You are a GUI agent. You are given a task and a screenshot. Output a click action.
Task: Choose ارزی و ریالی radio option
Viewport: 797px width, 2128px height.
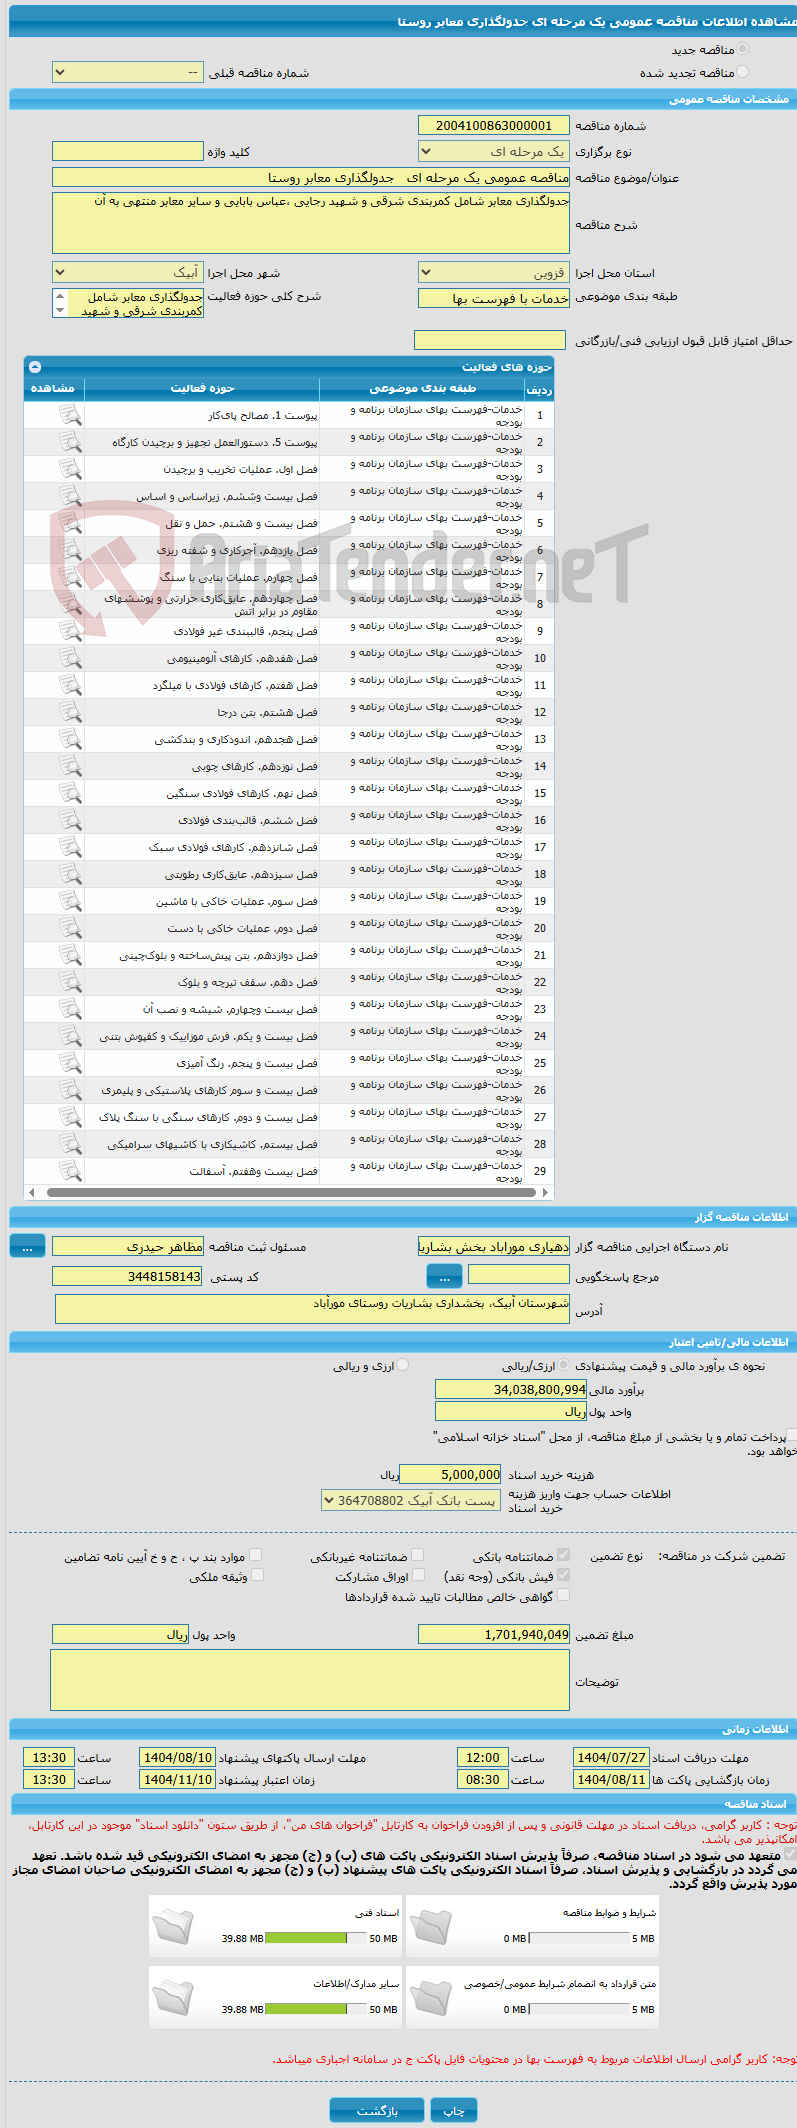(403, 1365)
